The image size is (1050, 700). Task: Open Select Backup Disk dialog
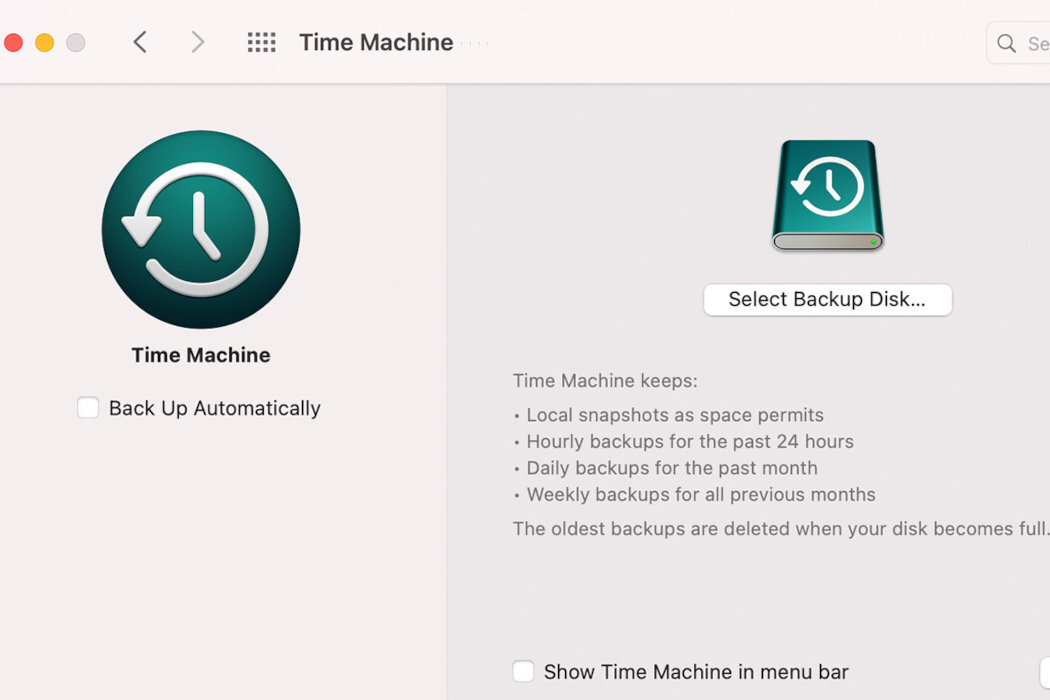click(x=828, y=299)
